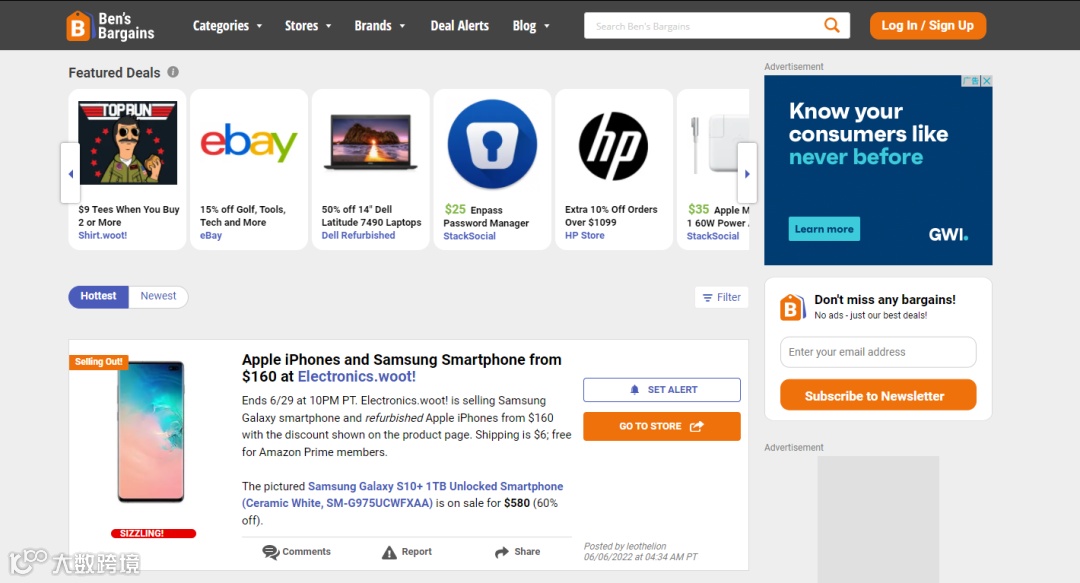Close the GWI advertisement with the X
The width and height of the screenshot is (1080, 583).
point(986,81)
